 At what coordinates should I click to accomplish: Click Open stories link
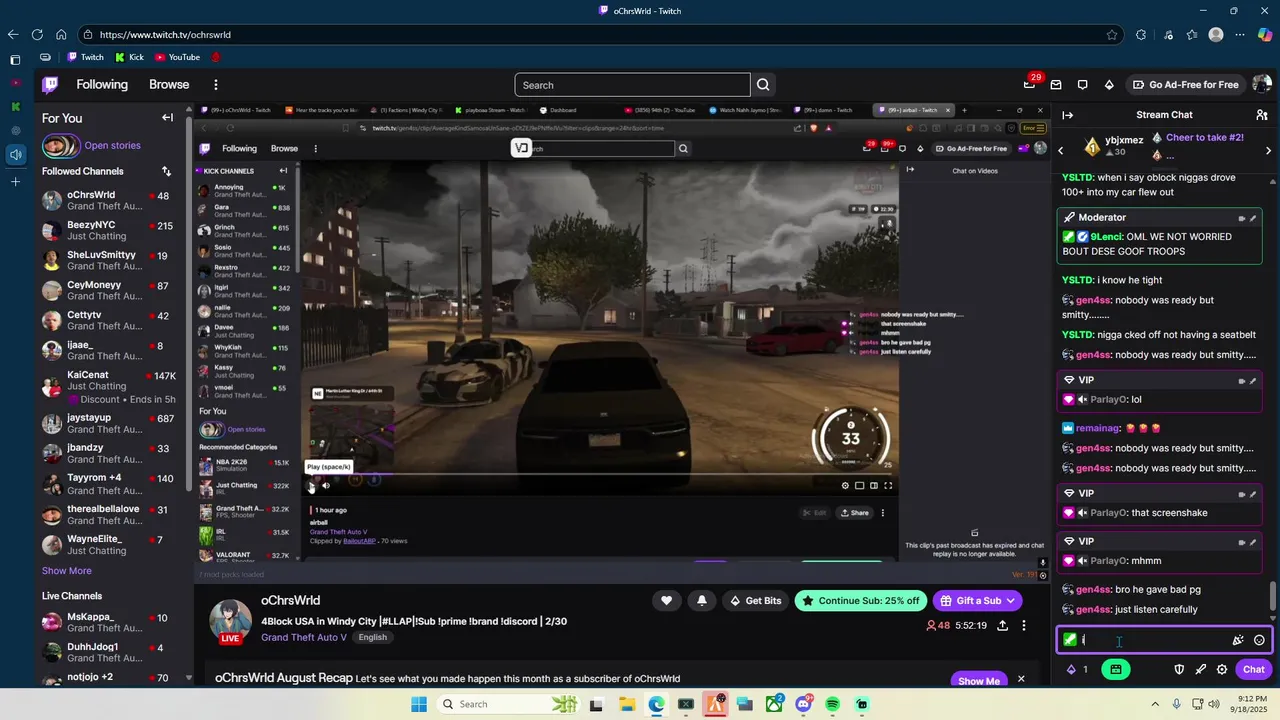click(x=112, y=146)
